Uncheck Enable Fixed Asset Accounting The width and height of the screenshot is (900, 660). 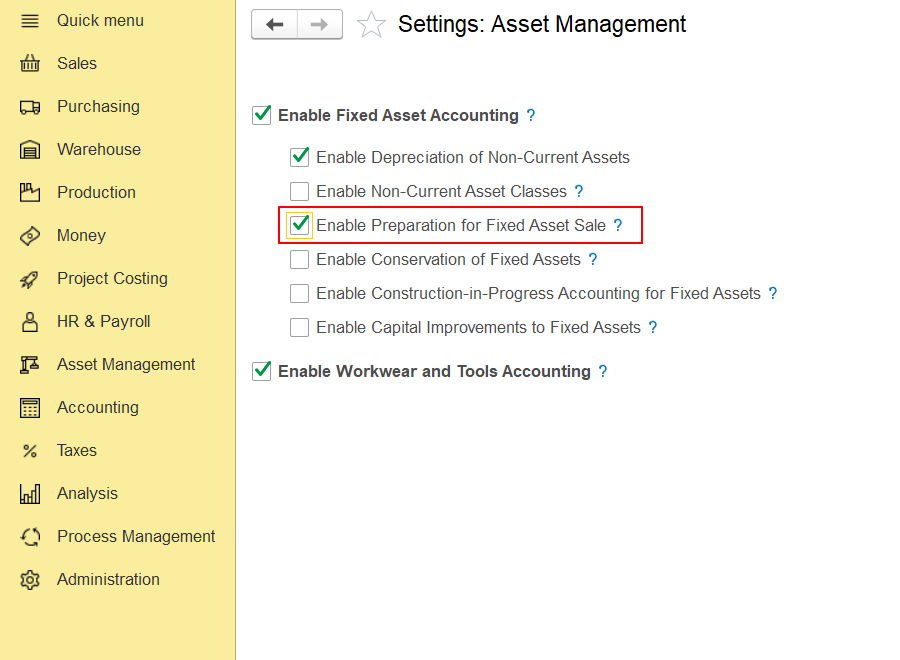point(262,115)
